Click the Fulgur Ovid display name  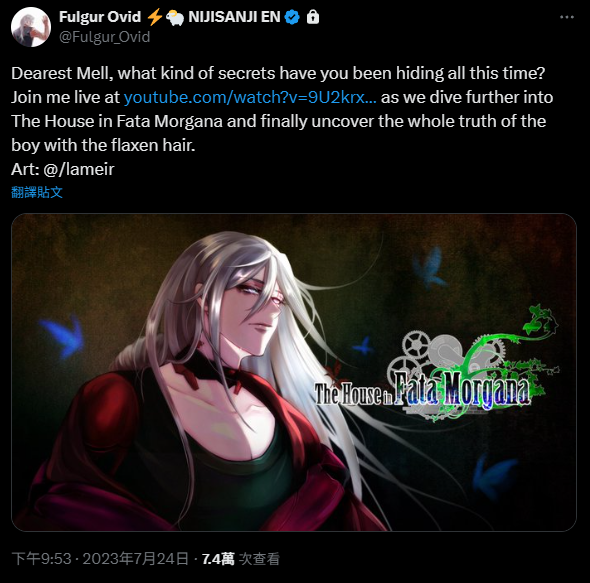(x=100, y=17)
